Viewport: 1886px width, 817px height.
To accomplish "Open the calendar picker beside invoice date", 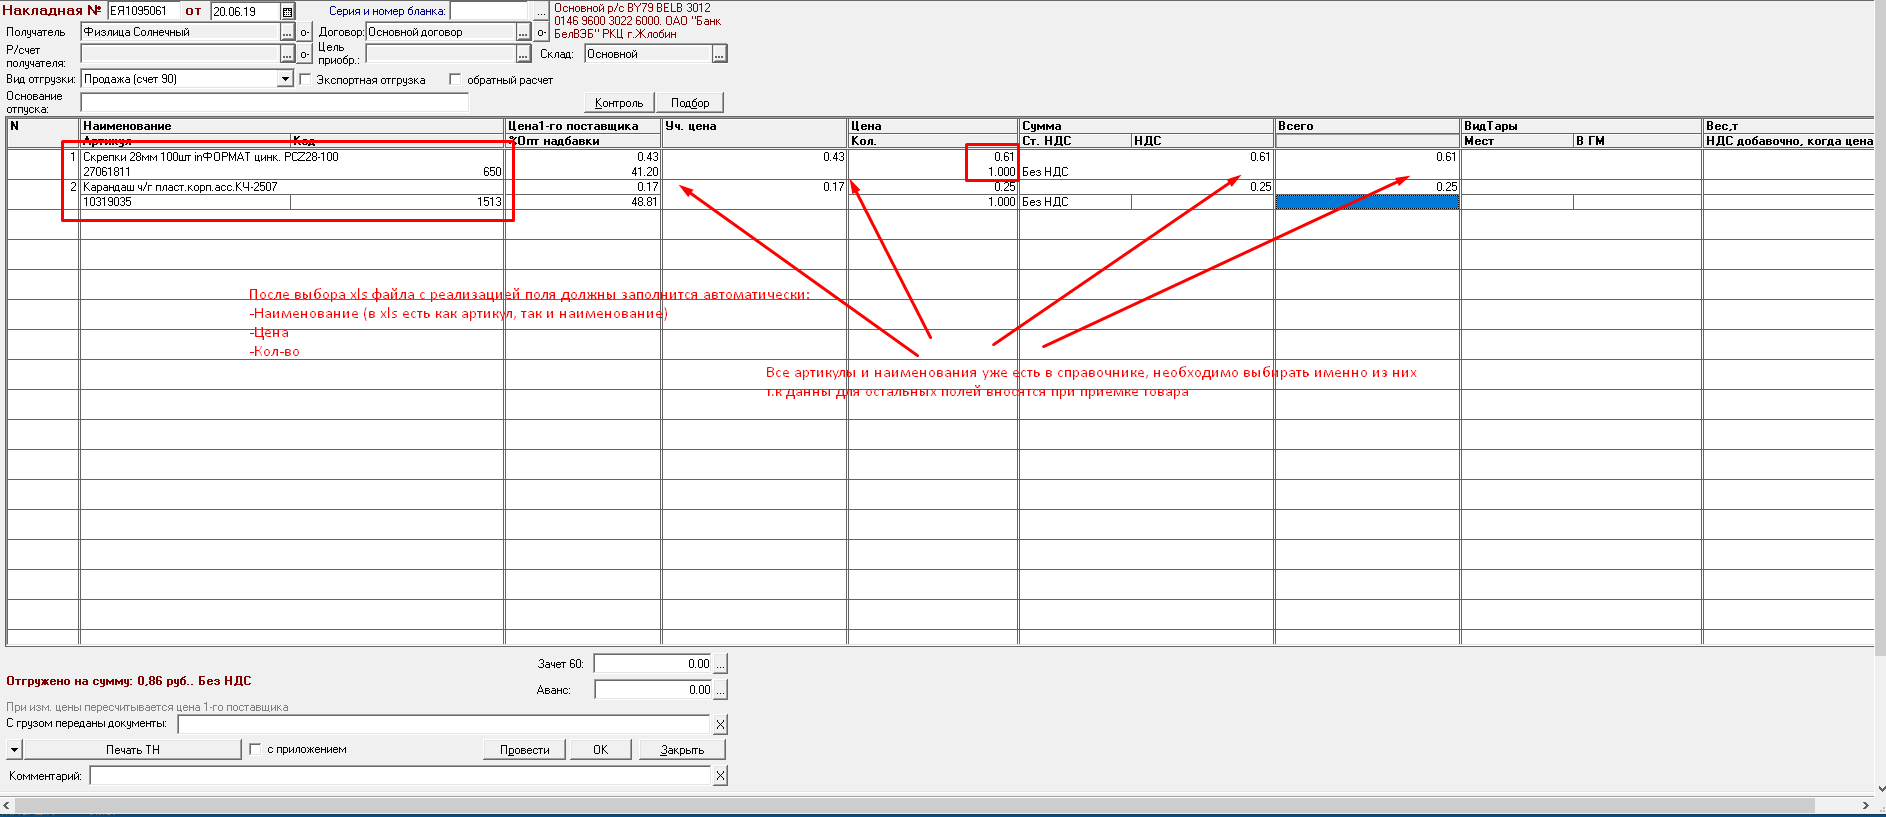I will 288,12.
